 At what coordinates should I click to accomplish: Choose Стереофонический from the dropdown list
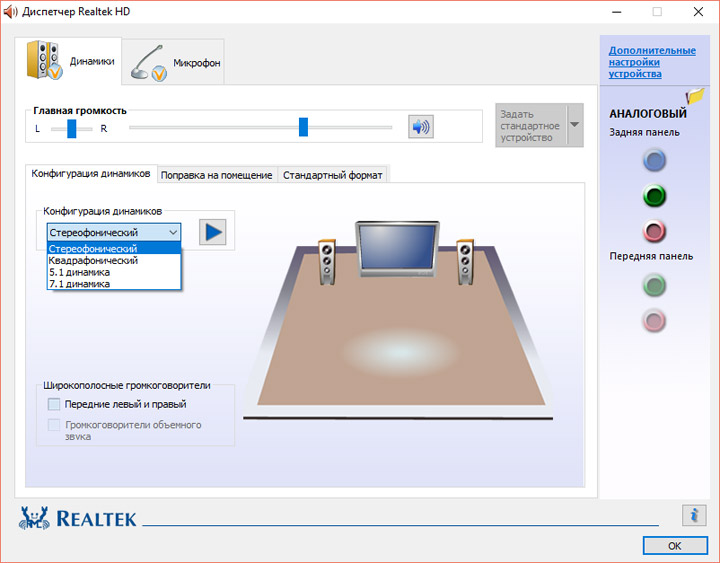point(114,248)
